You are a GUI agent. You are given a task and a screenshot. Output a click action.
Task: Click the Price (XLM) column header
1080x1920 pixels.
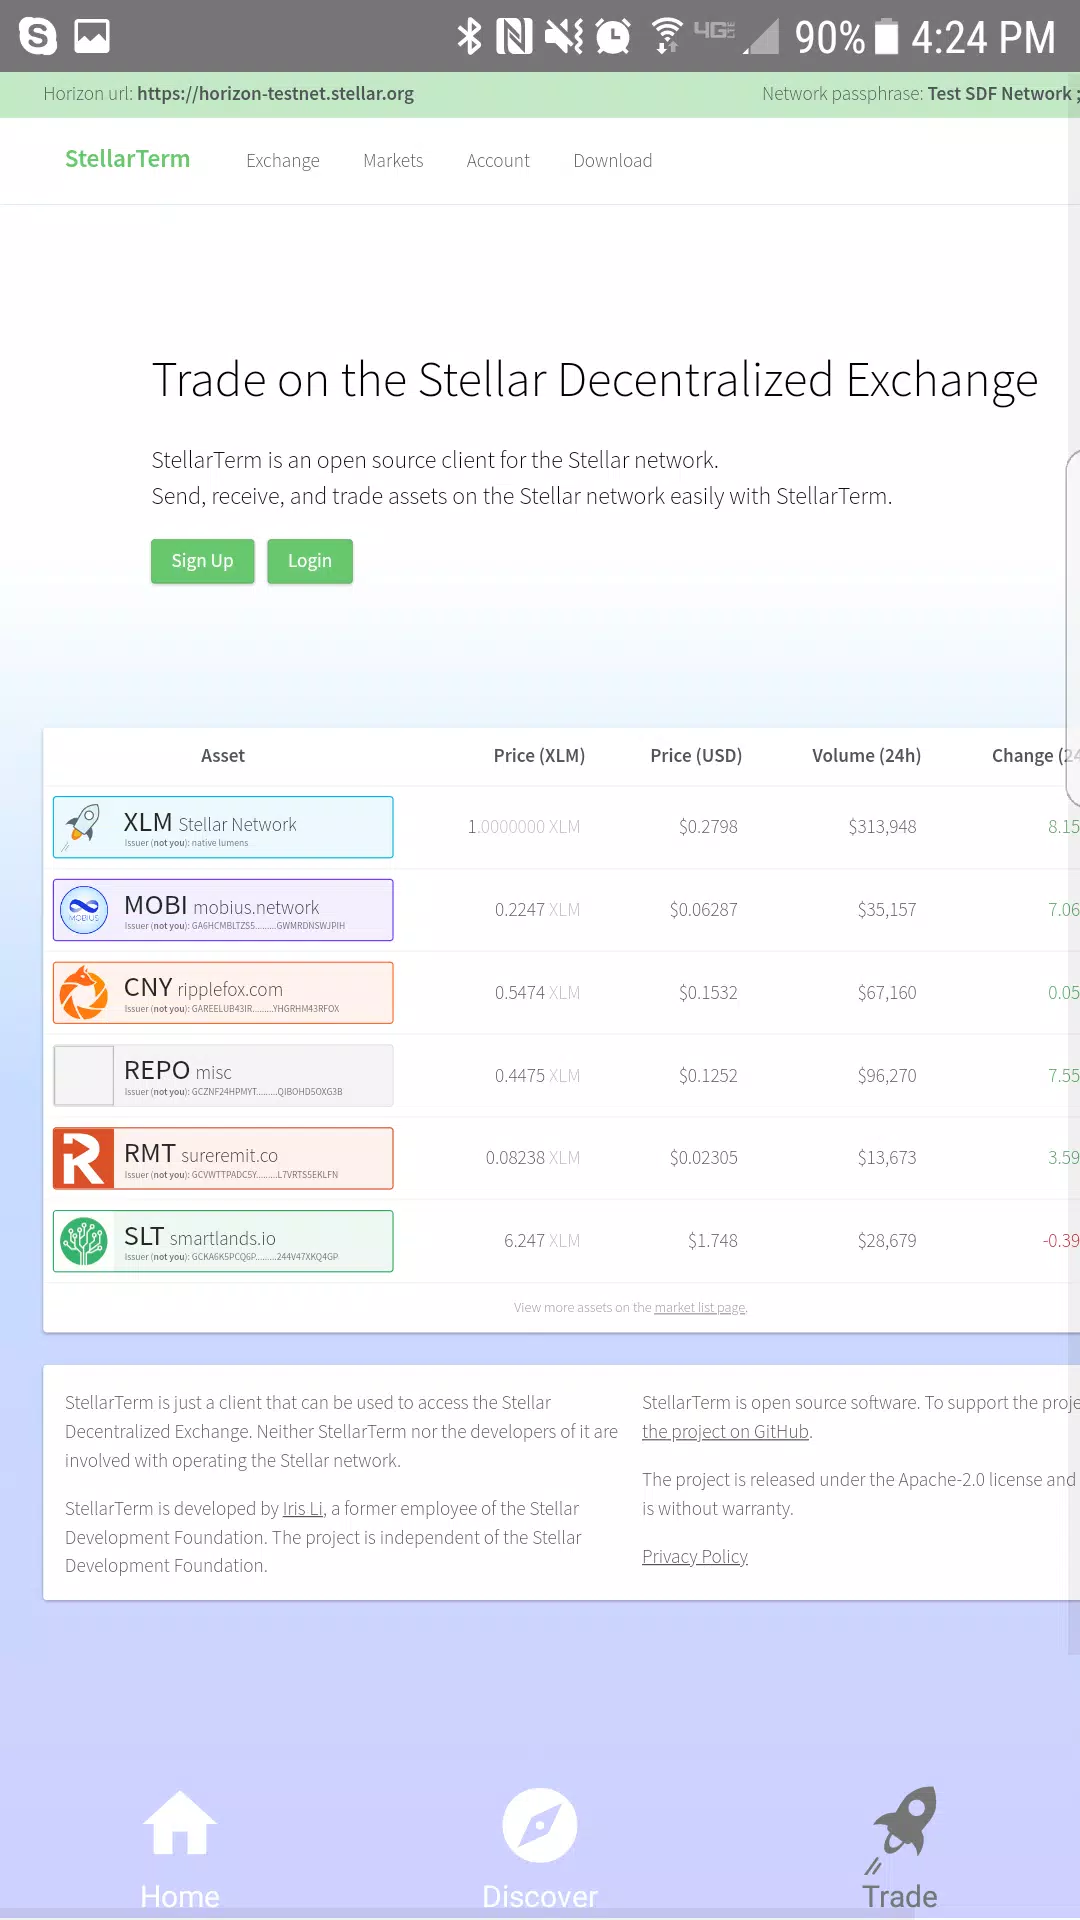click(x=539, y=756)
